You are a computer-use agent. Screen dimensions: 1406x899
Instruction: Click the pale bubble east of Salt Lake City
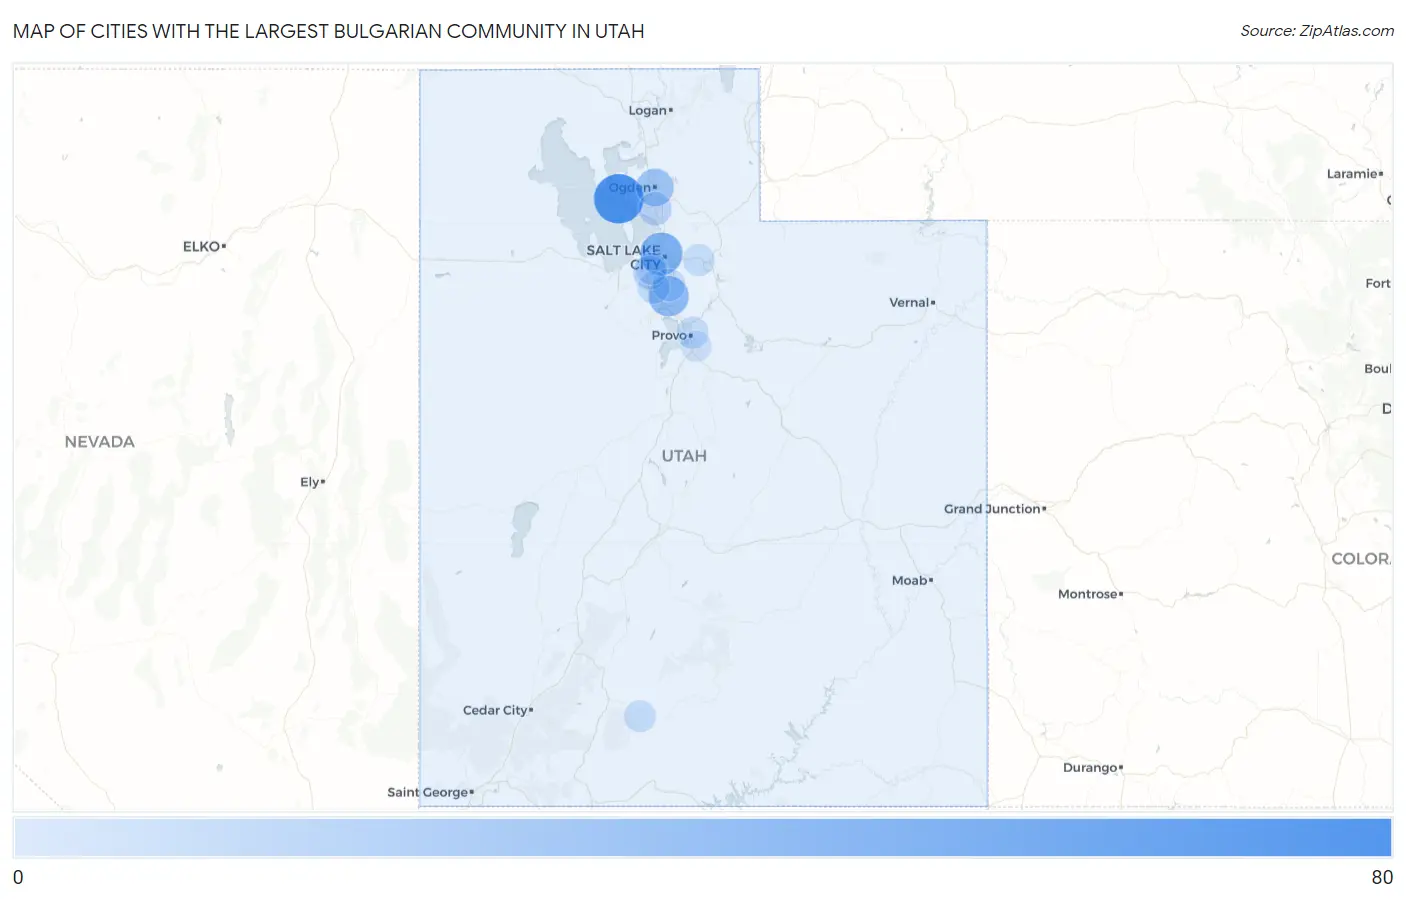[698, 260]
